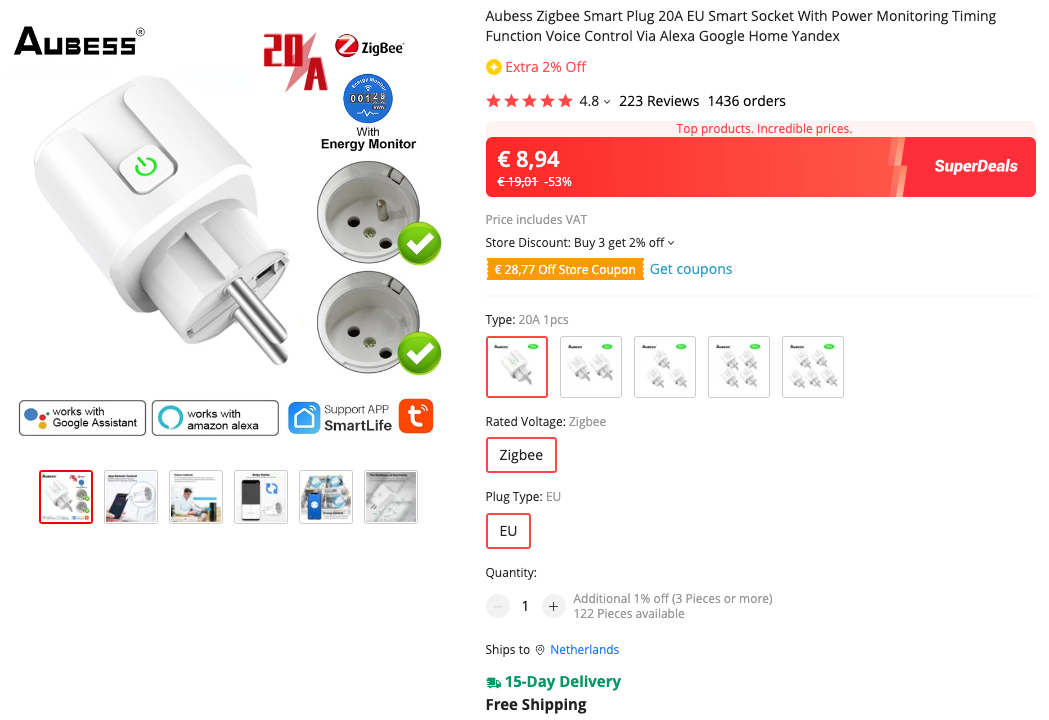Screen dimensions: 1049x720
Task: Decrease quantity with the minus button
Action: pos(498,606)
